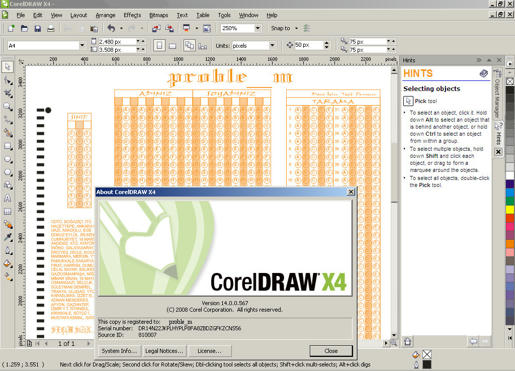This screenshot has height=371, width=515.
Task: Select the Eyedropper tool in toolbox
Action: tap(8, 237)
